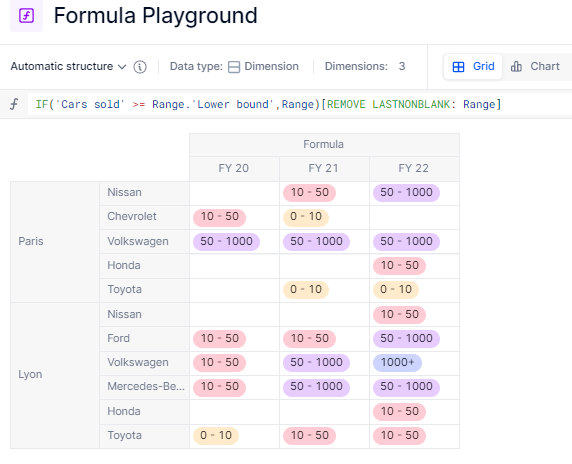Click the italic f formula bar icon
Image resolution: width=572 pixels, height=464 pixels.
(x=14, y=104)
